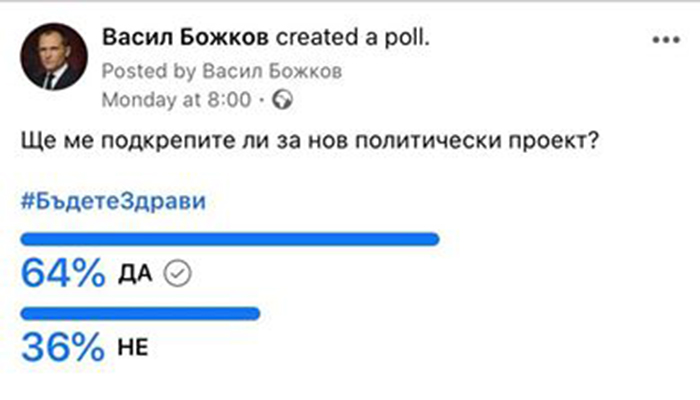700x400 pixels.
Task: Click the 36% percentage number
Action: click(x=63, y=347)
